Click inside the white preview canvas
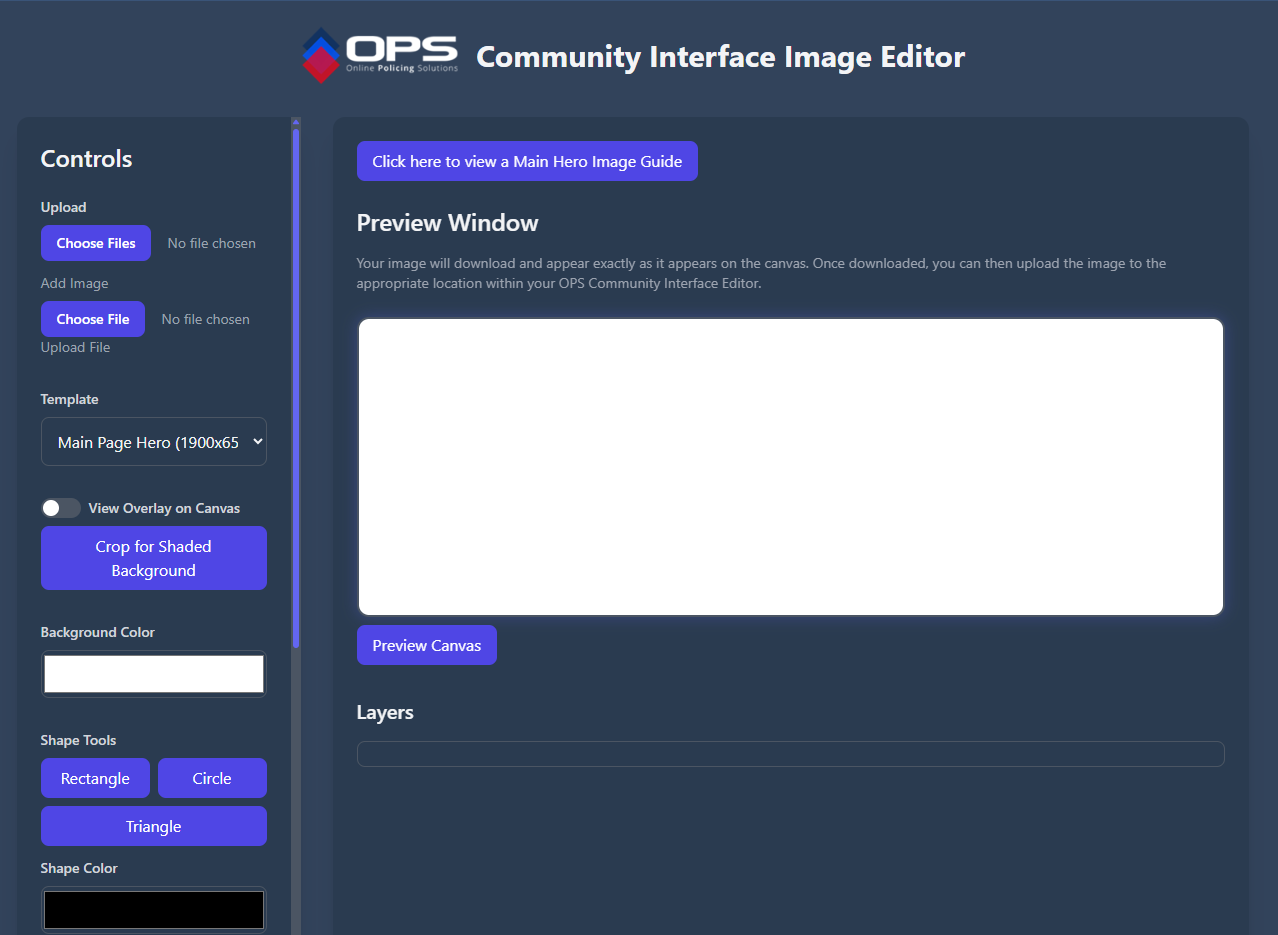The width and height of the screenshot is (1278, 935). tap(790, 466)
